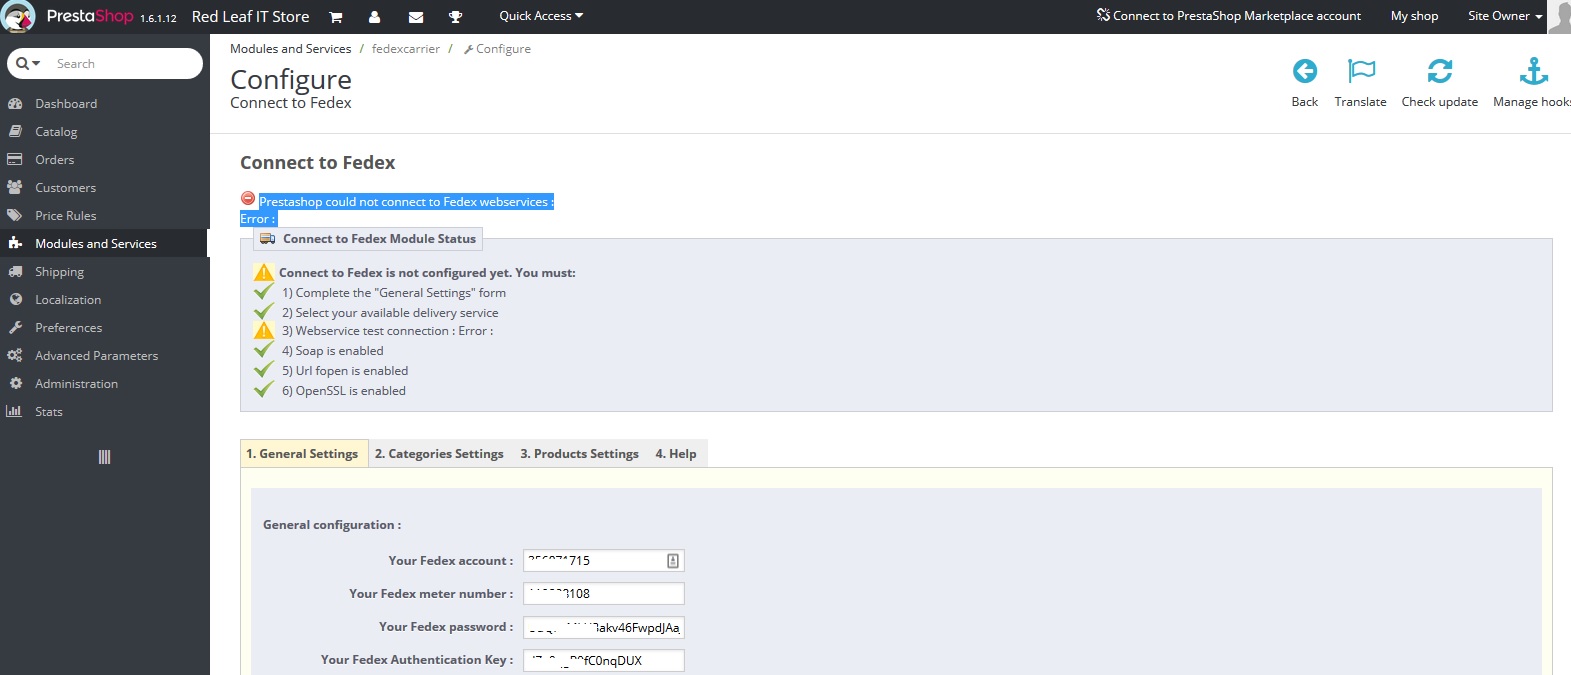
Task: Click the Check update refresh icon
Action: click(x=1440, y=71)
